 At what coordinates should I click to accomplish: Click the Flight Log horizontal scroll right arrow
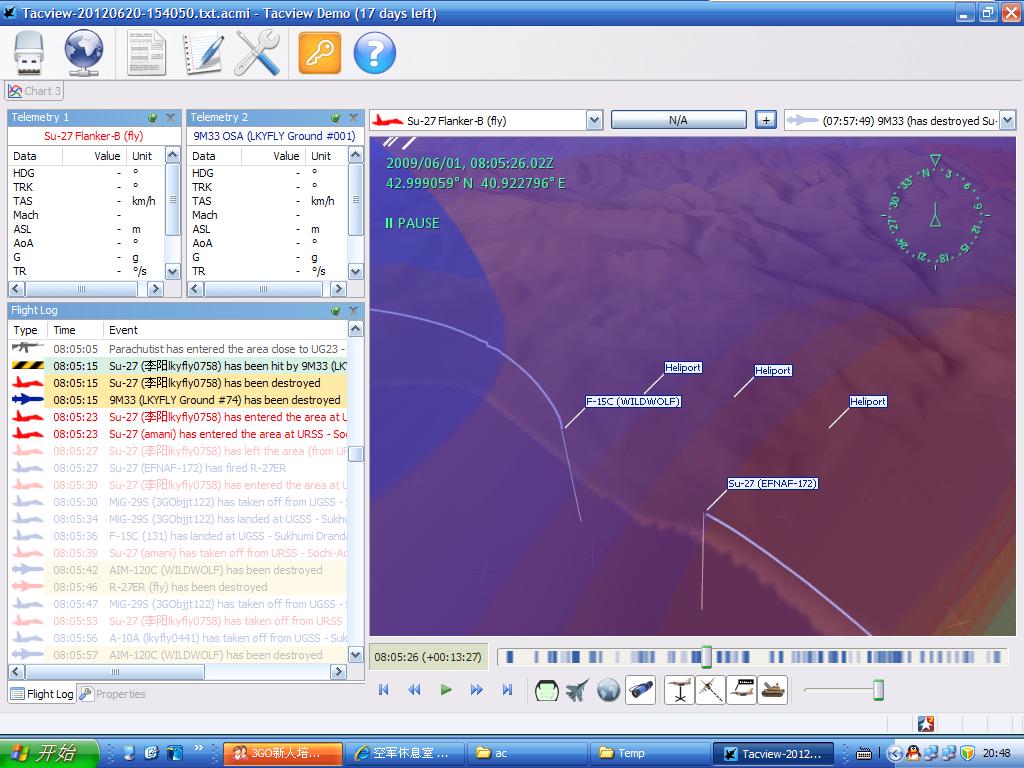tap(338, 671)
